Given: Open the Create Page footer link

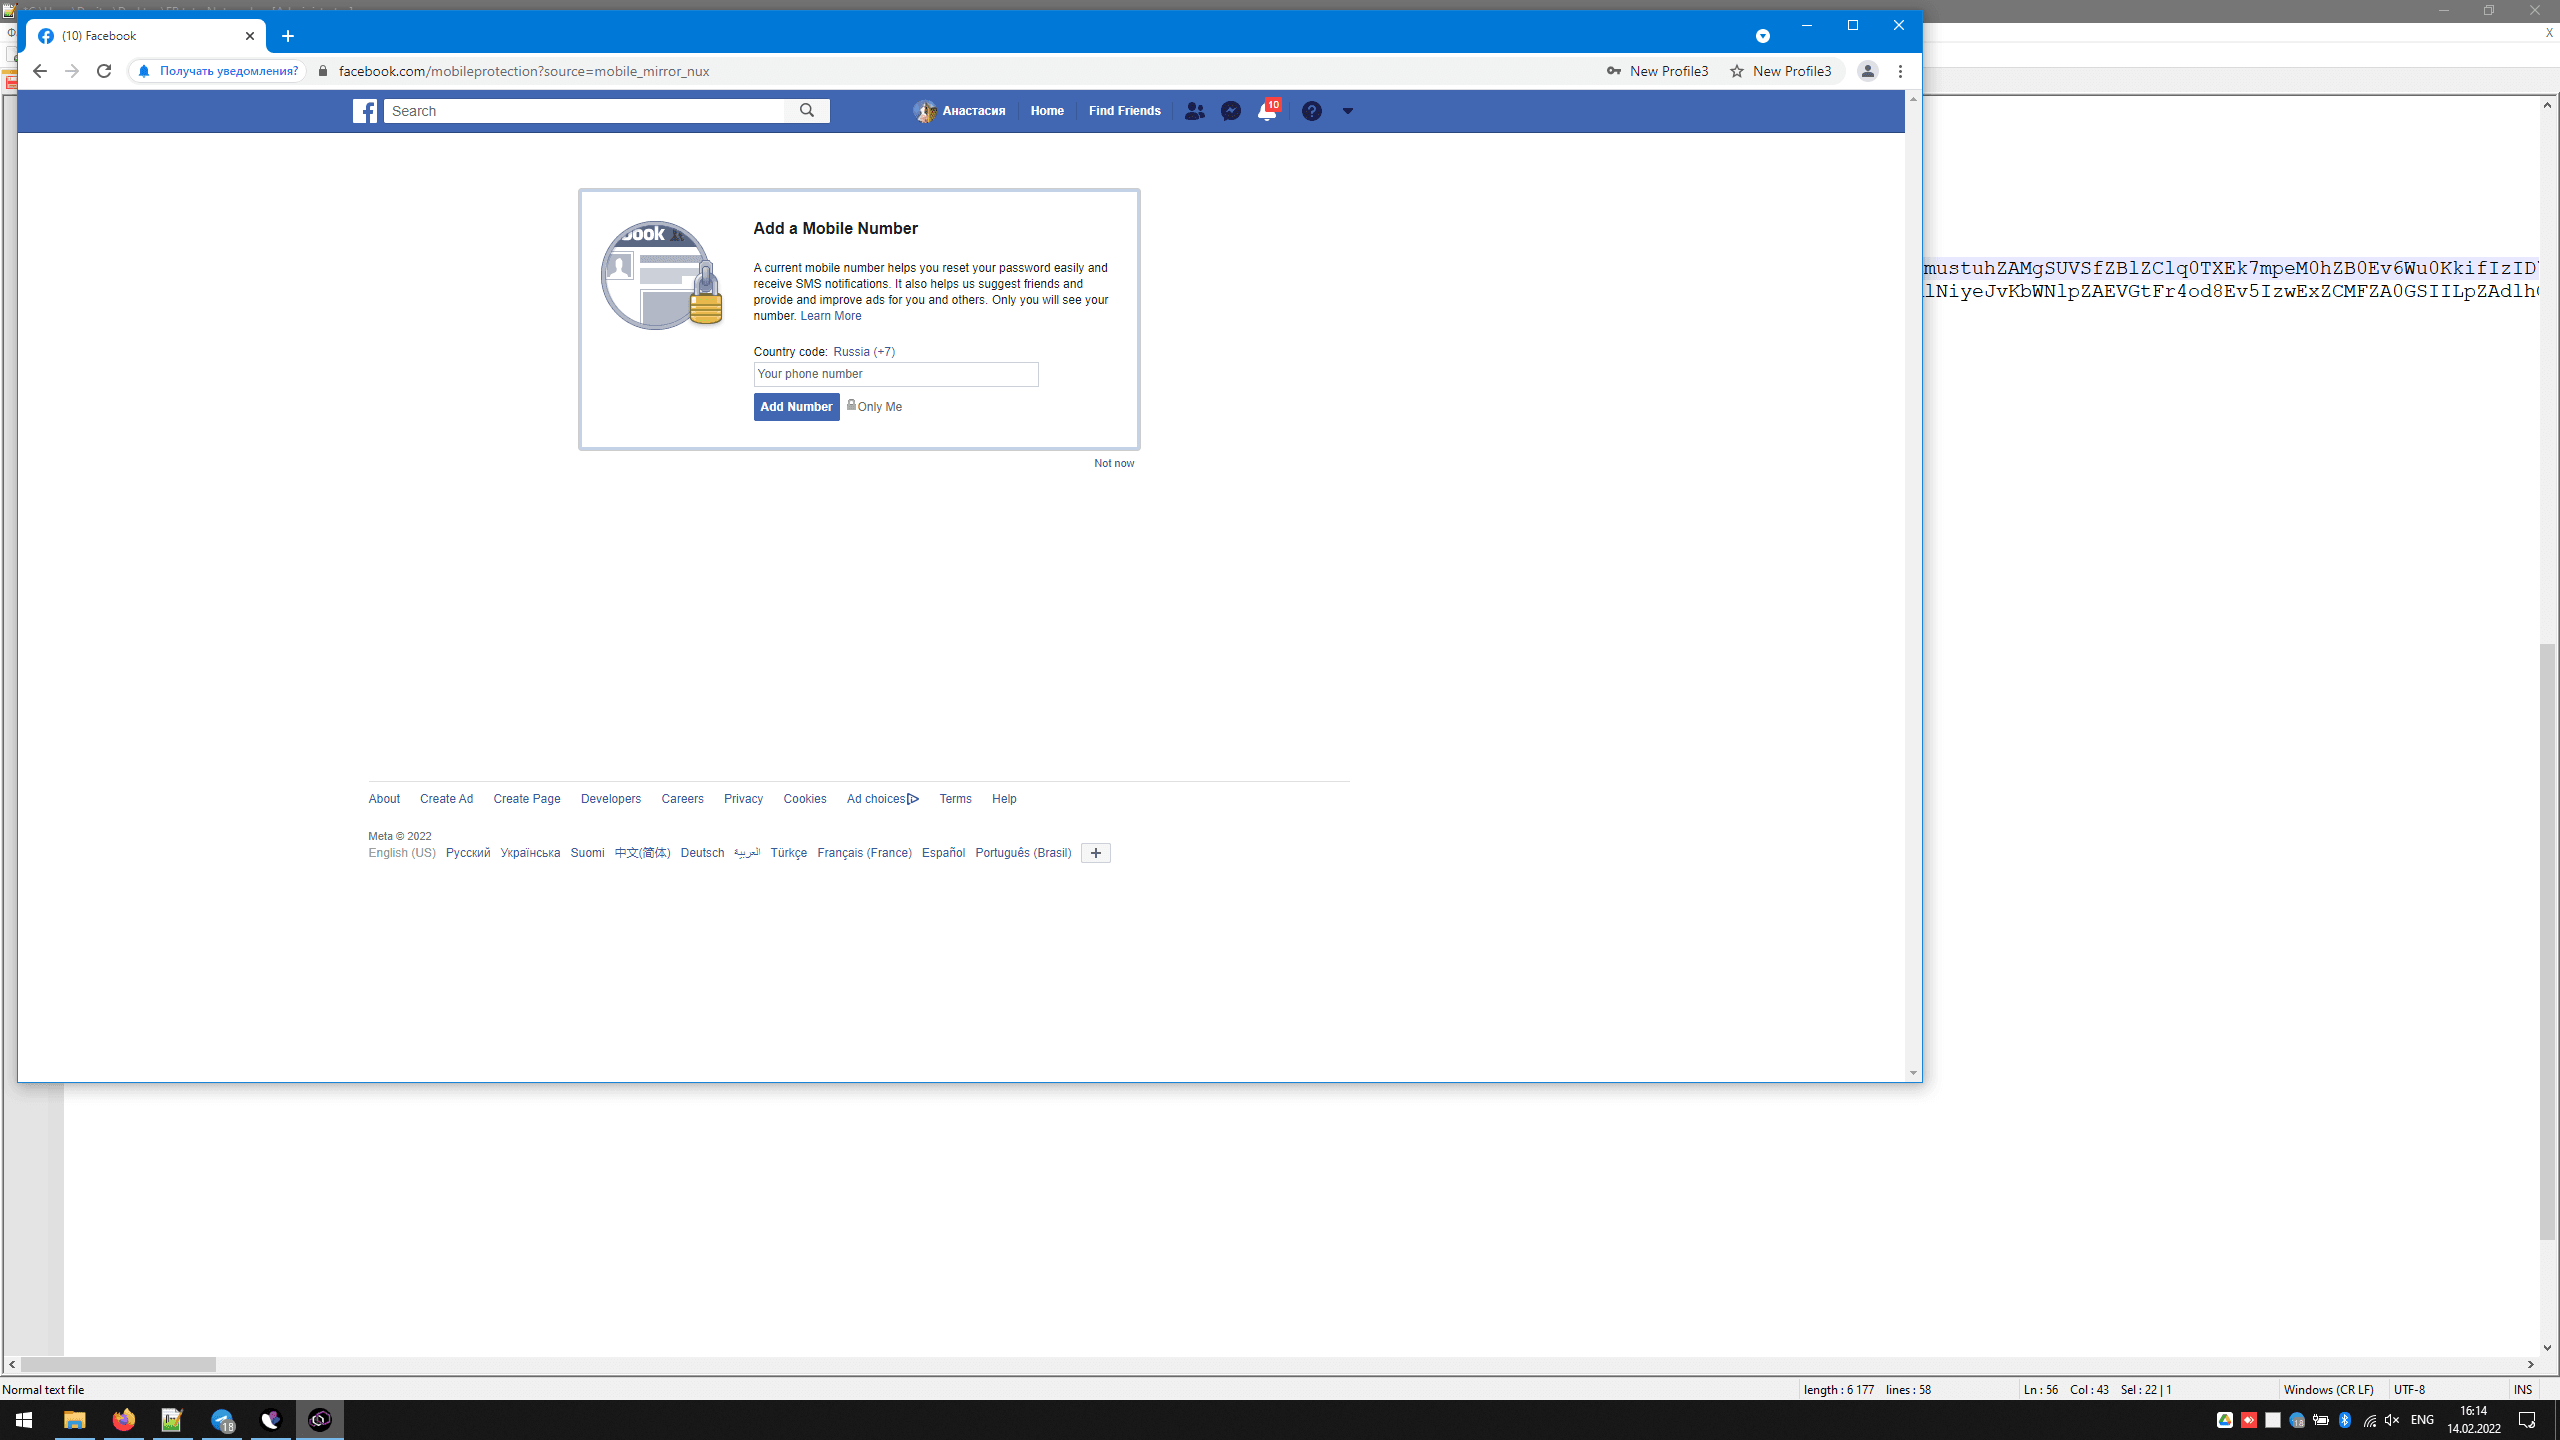Looking at the screenshot, I should (526, 799).
